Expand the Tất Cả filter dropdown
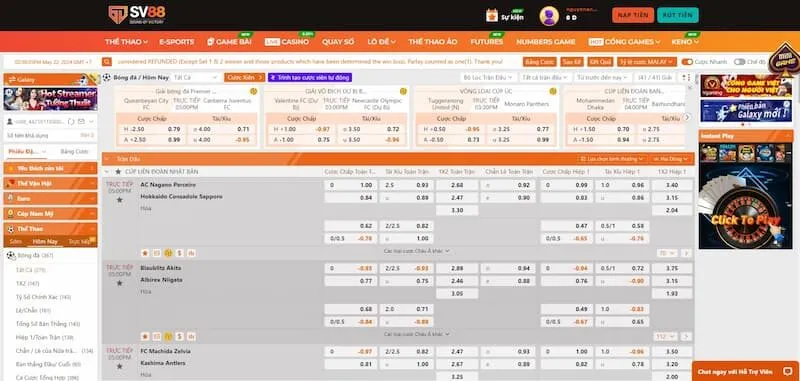 pos(195,78)
